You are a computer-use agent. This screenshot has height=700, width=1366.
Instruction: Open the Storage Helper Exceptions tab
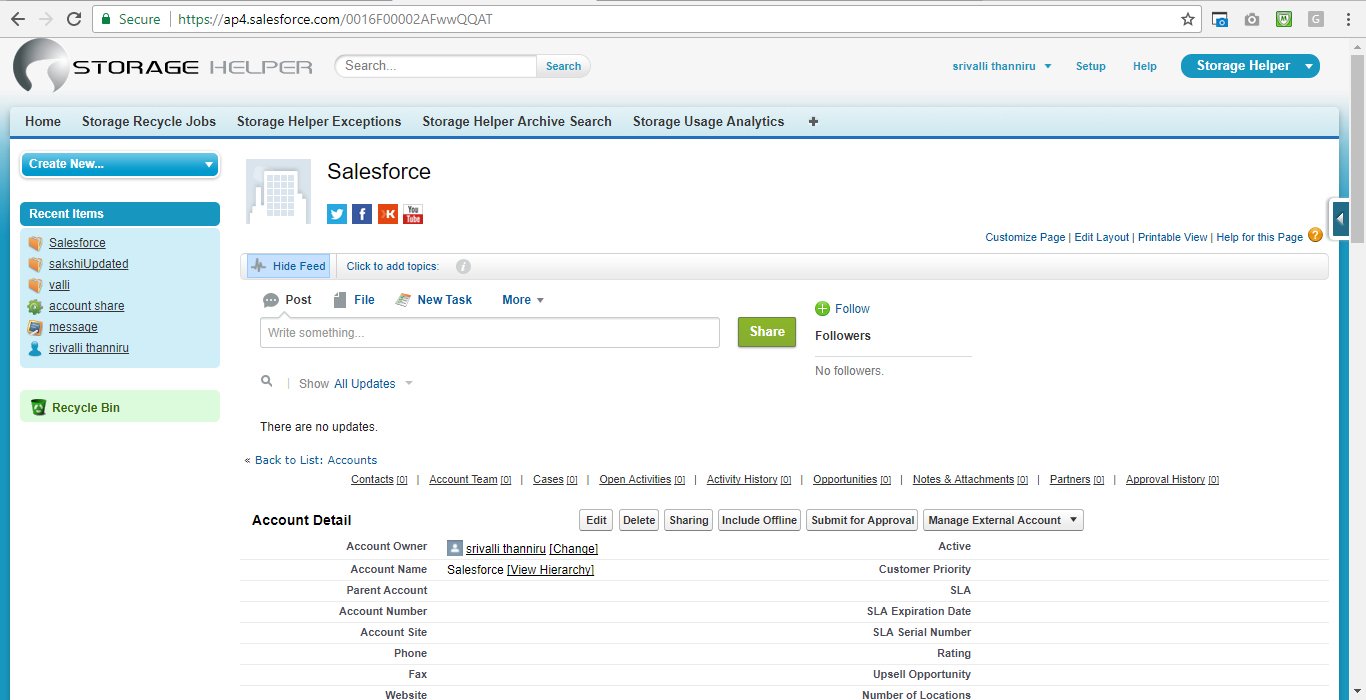319,121
